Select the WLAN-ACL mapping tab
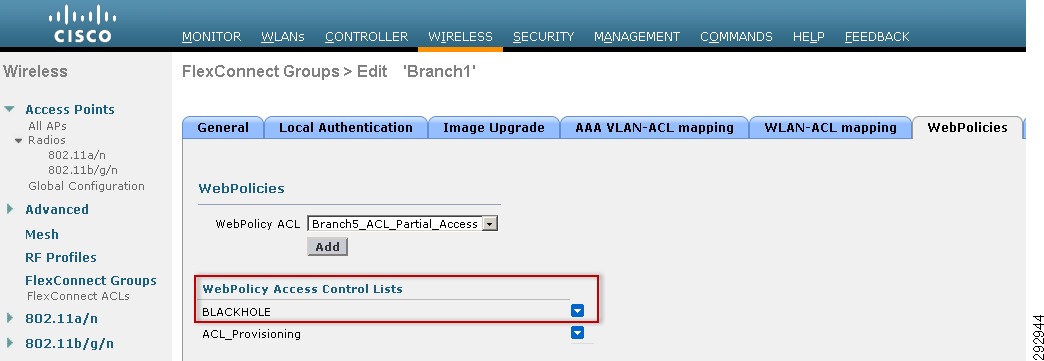The image size is (1044, 361). coord(830,128)
